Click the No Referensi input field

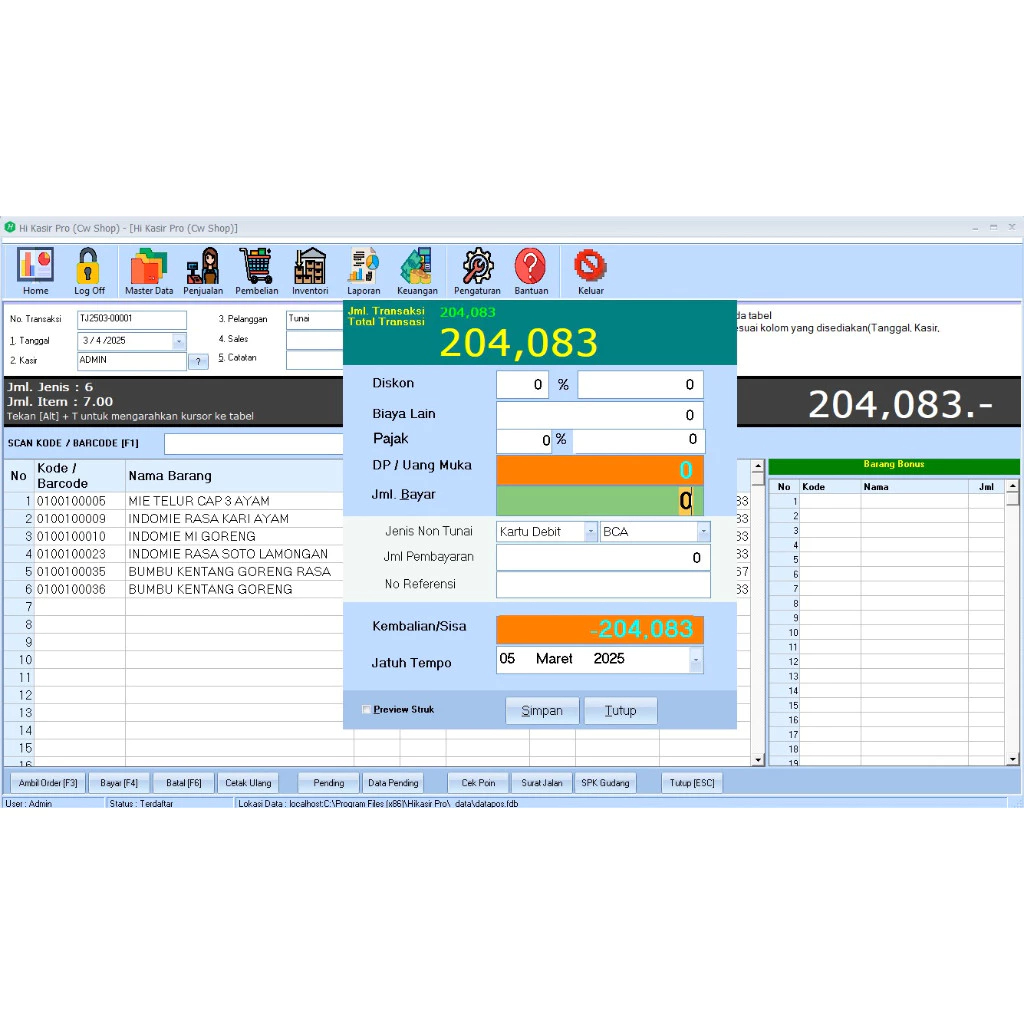pos(603,584)
